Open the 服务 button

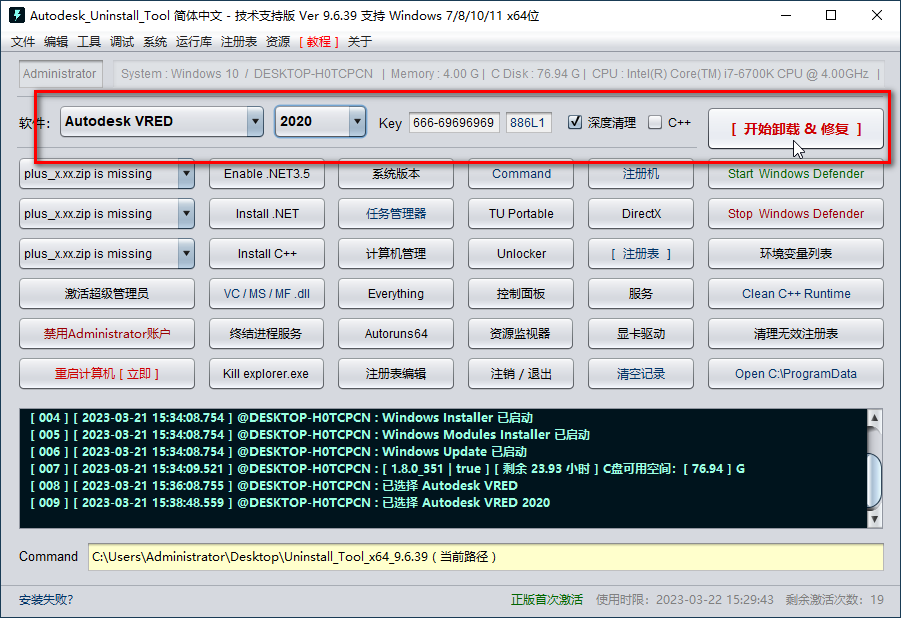641,294
